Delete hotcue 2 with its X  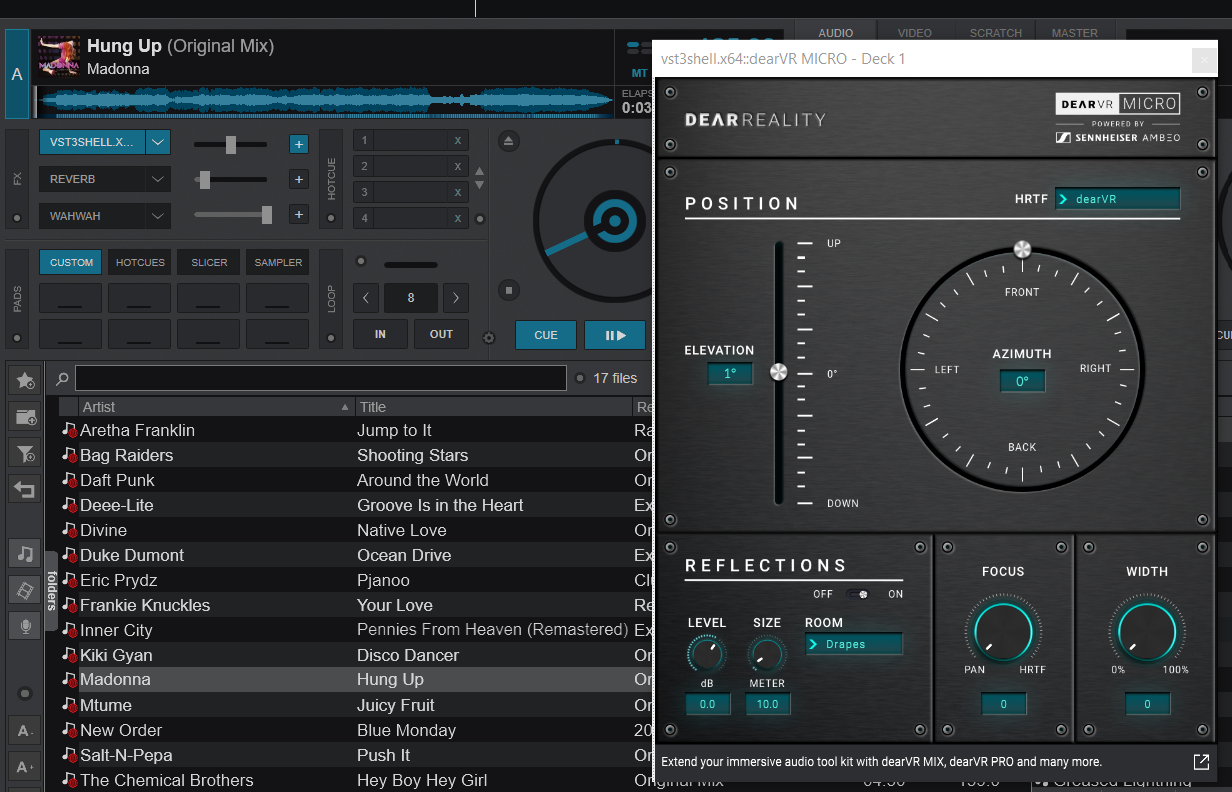coord(458,167)
